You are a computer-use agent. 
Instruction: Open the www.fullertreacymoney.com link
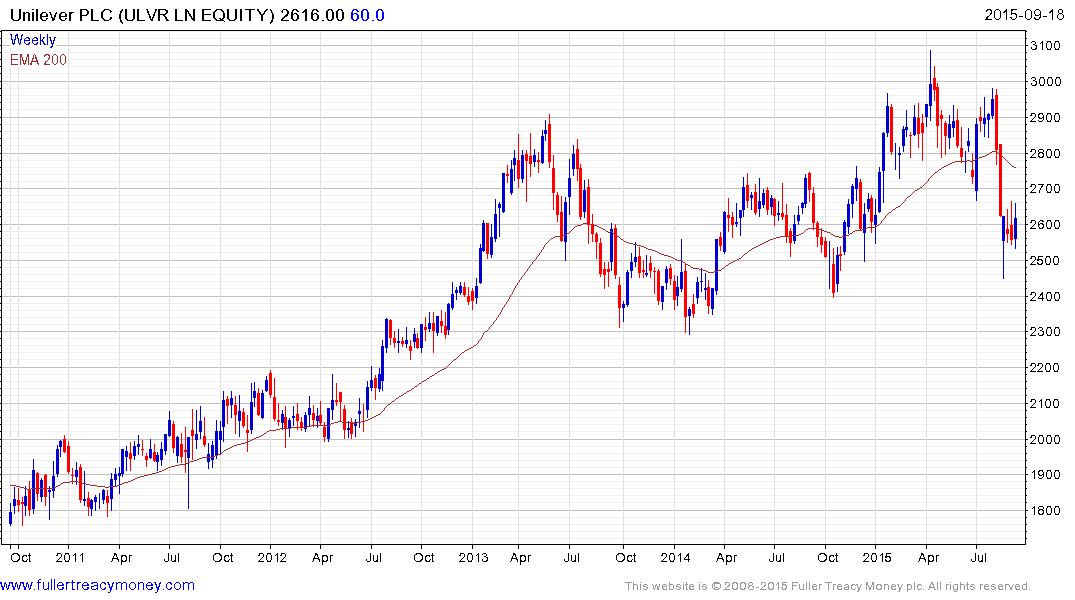click(x=97, y=585)
